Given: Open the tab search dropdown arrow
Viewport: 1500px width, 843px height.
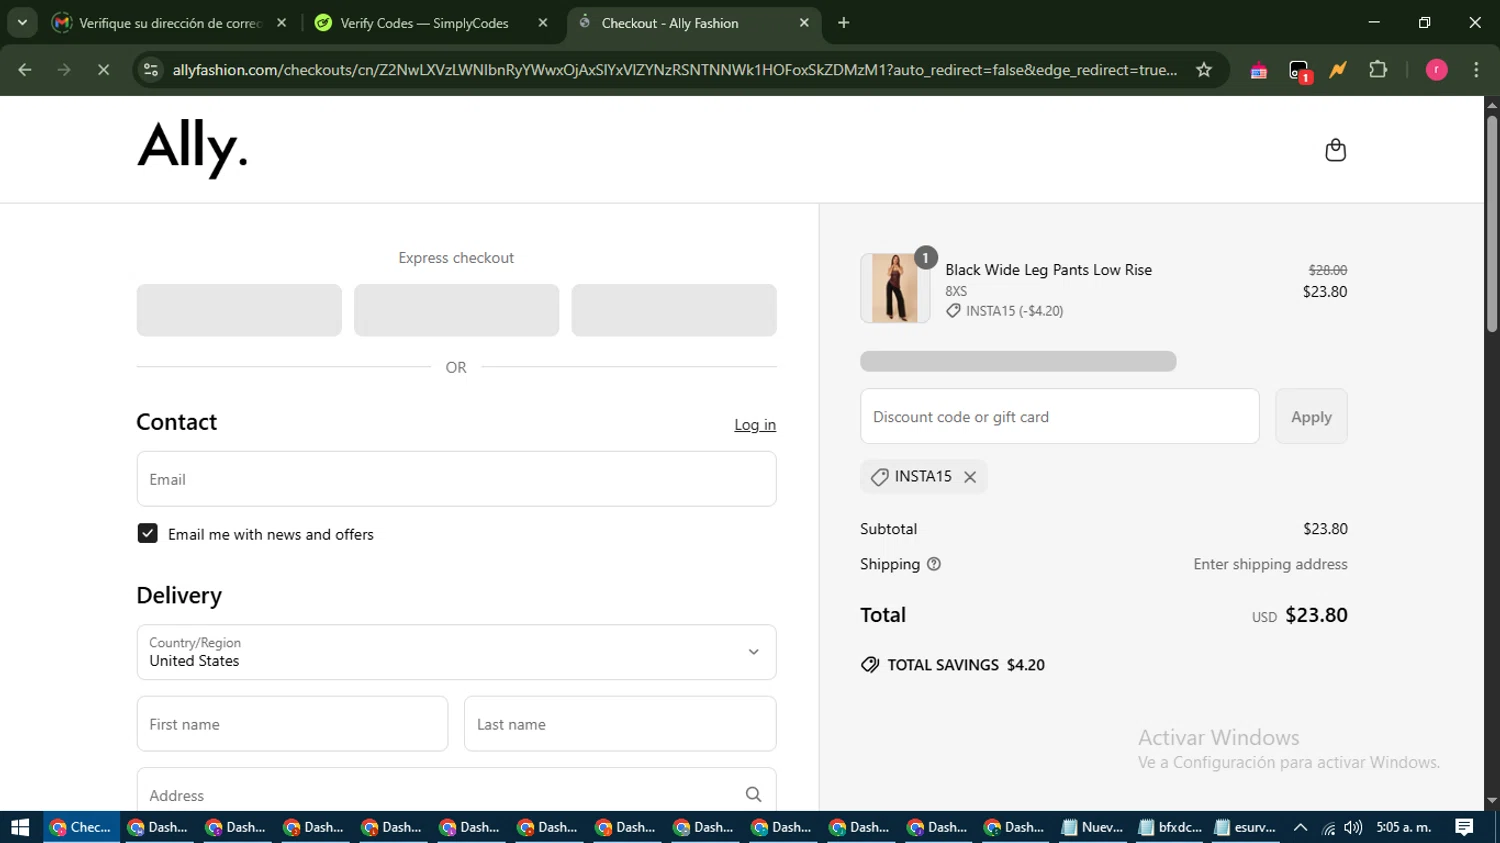Looking at the screenshot, I should coord(22,22).
